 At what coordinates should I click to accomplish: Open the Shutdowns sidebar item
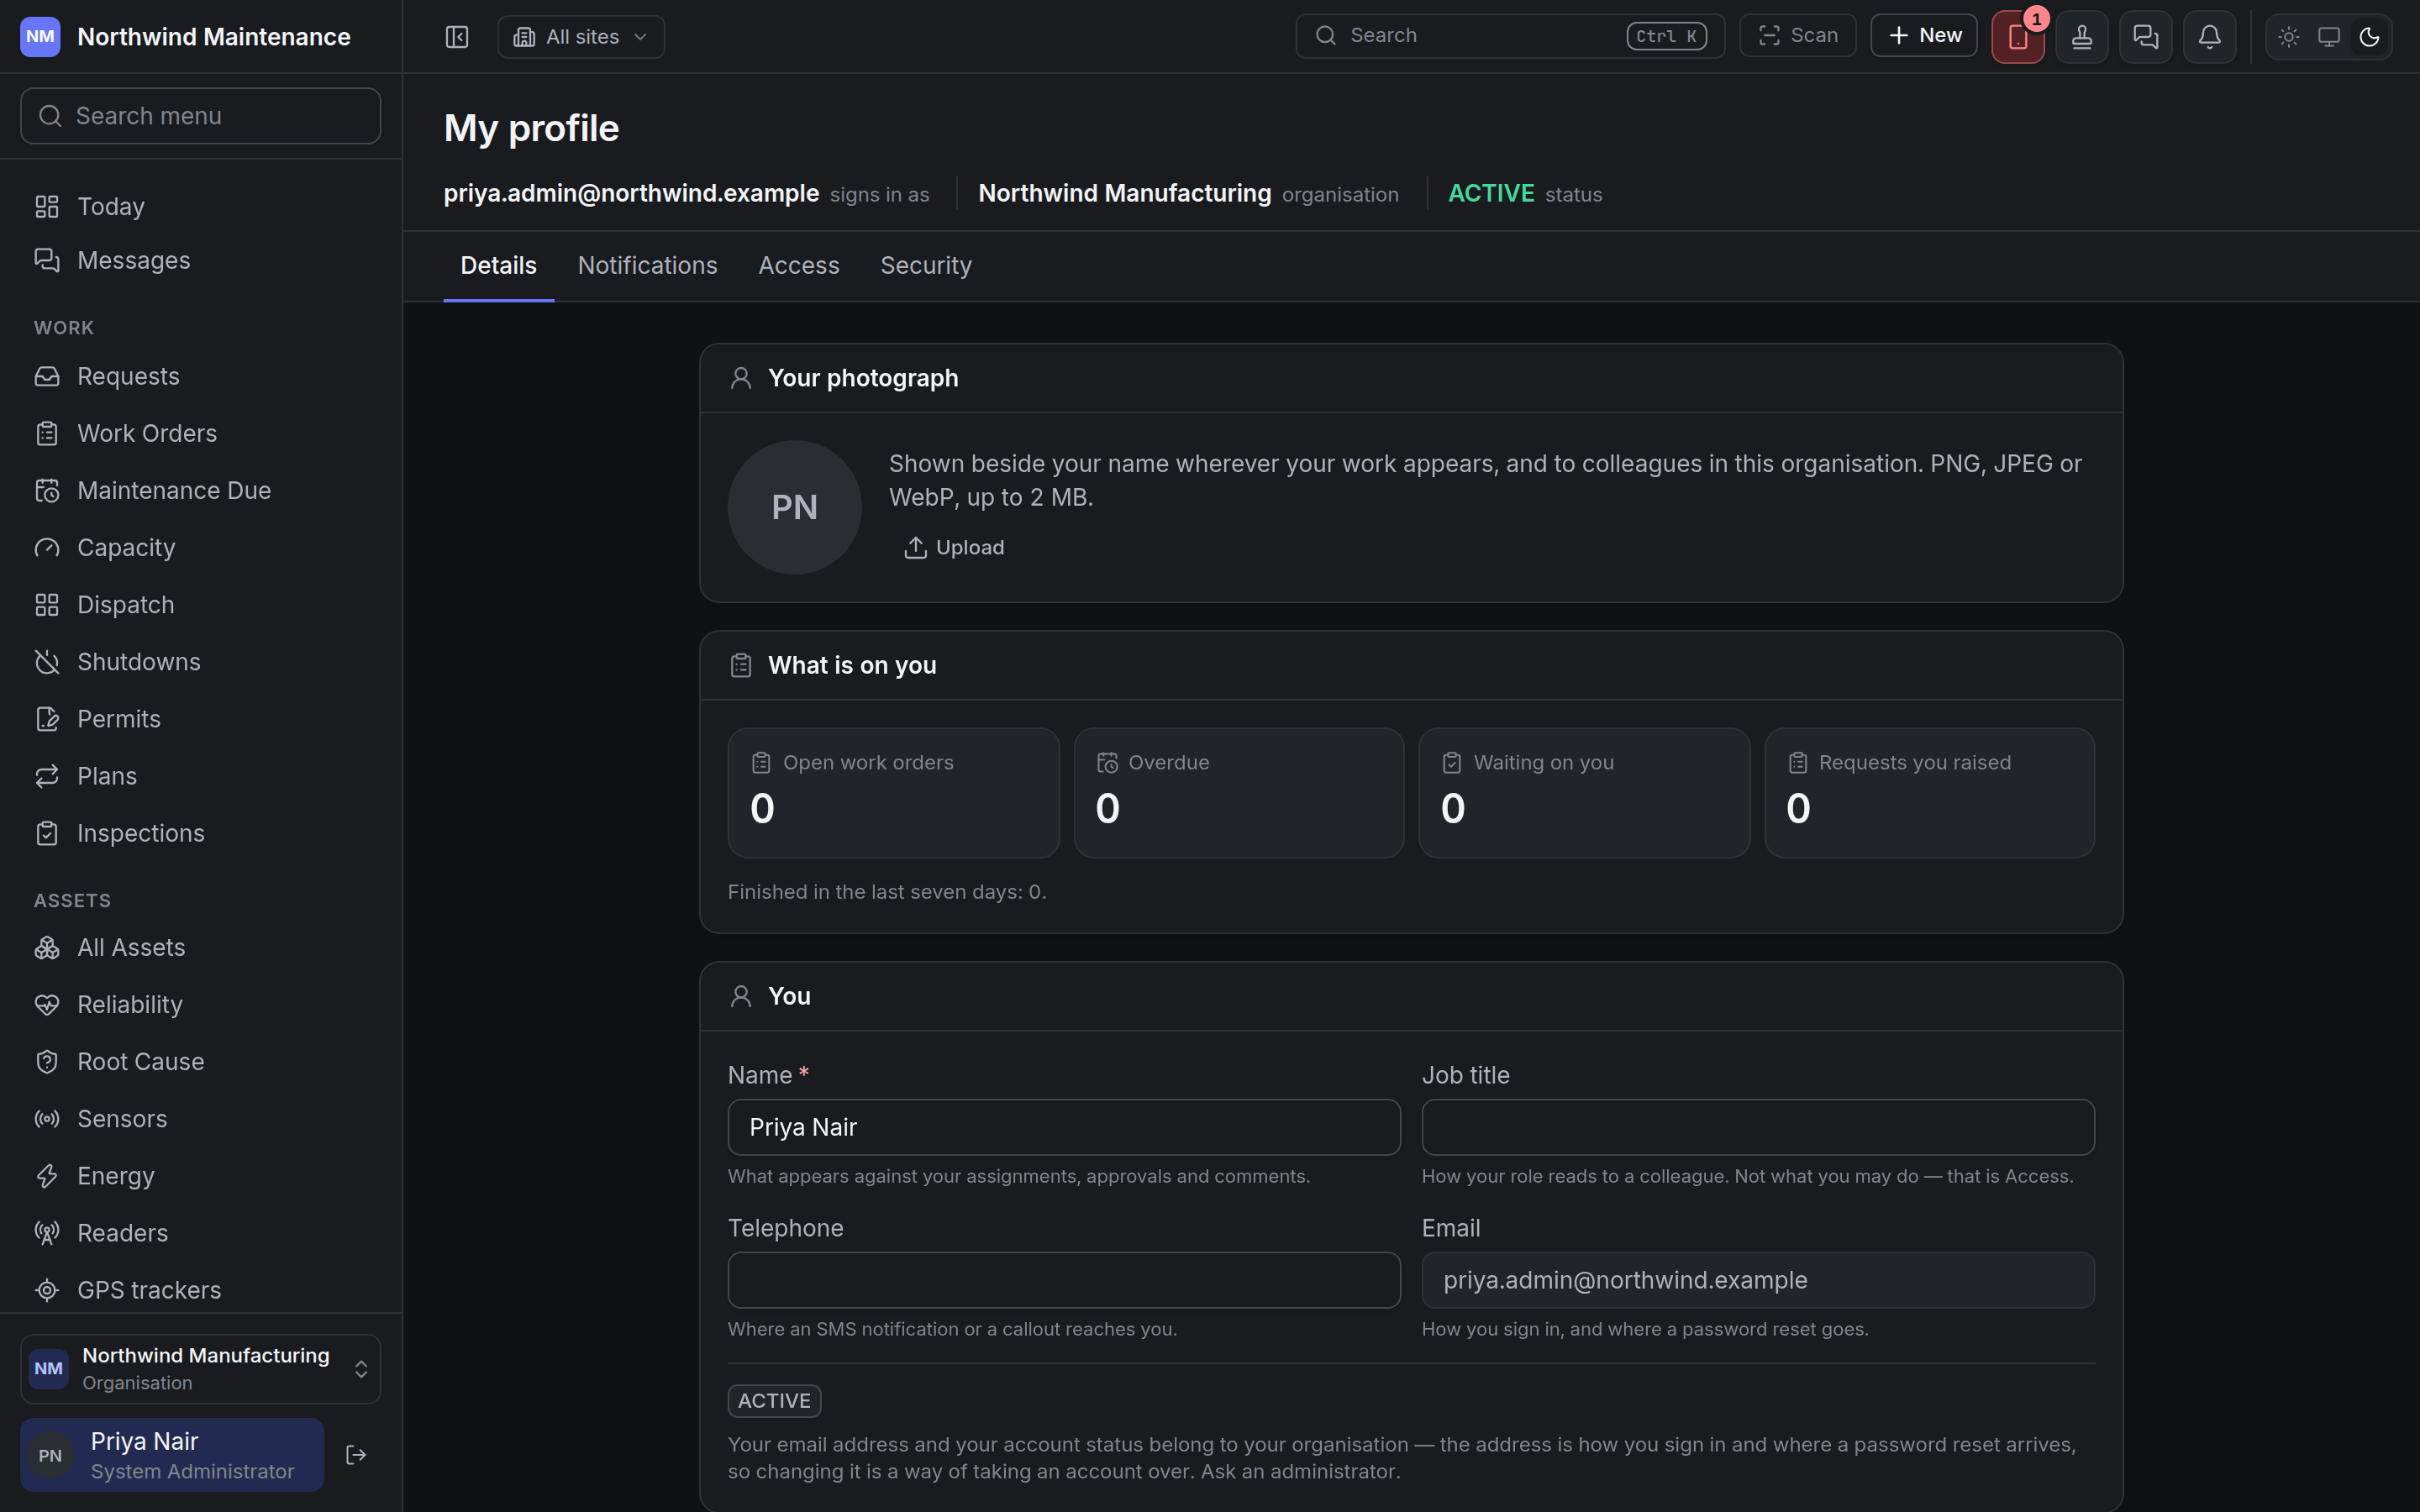pos(201,662)
